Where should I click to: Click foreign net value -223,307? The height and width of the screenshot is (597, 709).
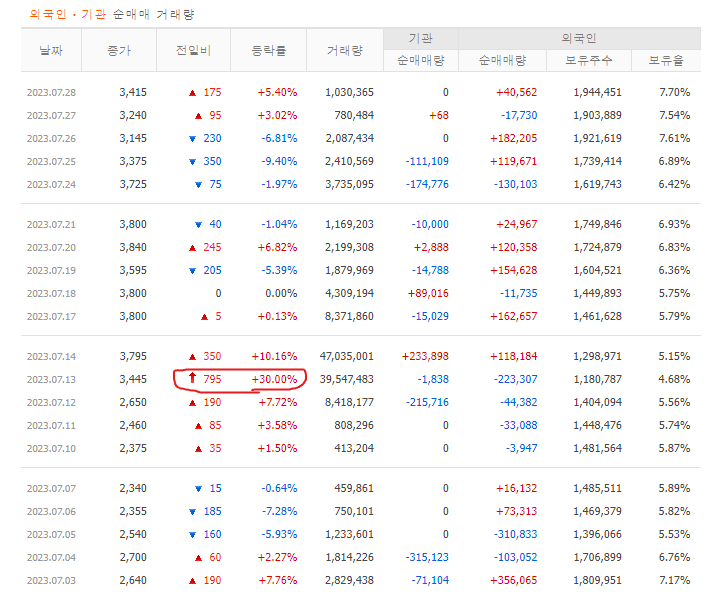[515, 379]
